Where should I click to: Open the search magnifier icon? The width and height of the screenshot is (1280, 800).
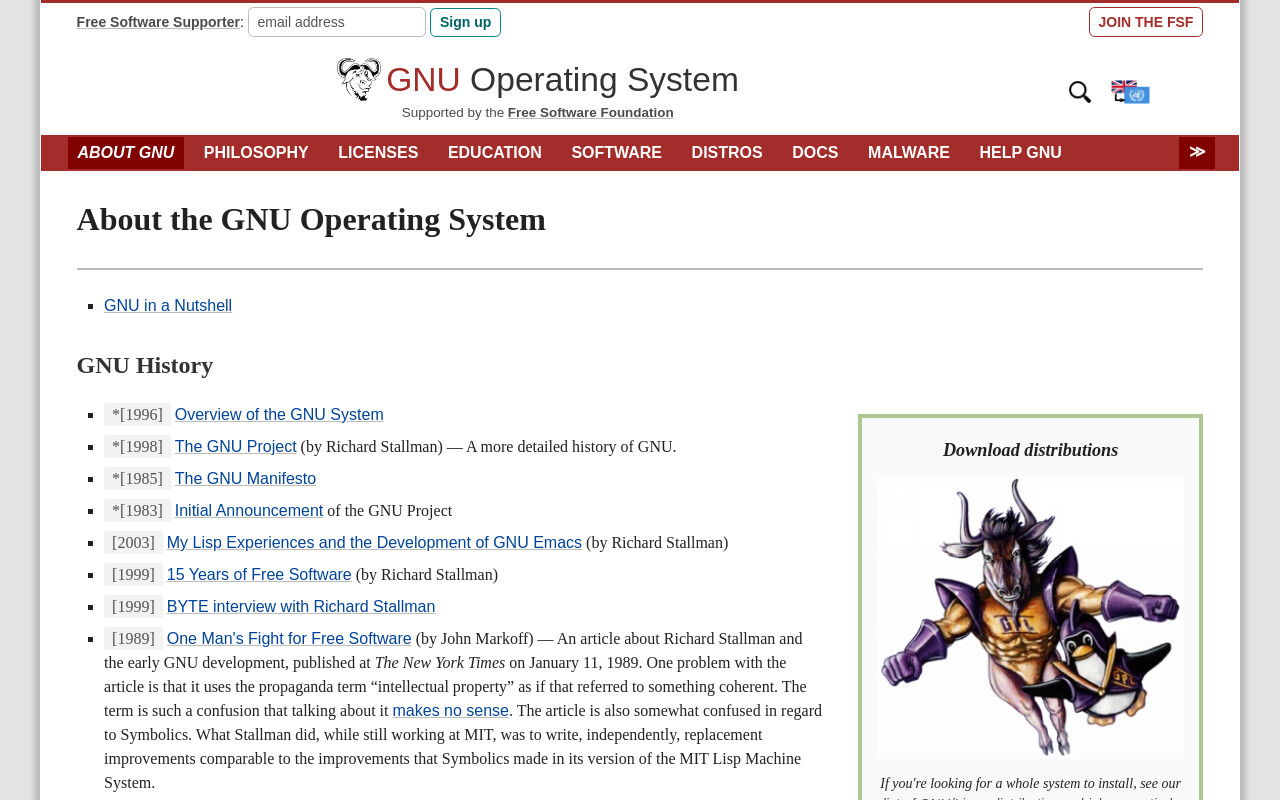click(x=1080, y=92)
